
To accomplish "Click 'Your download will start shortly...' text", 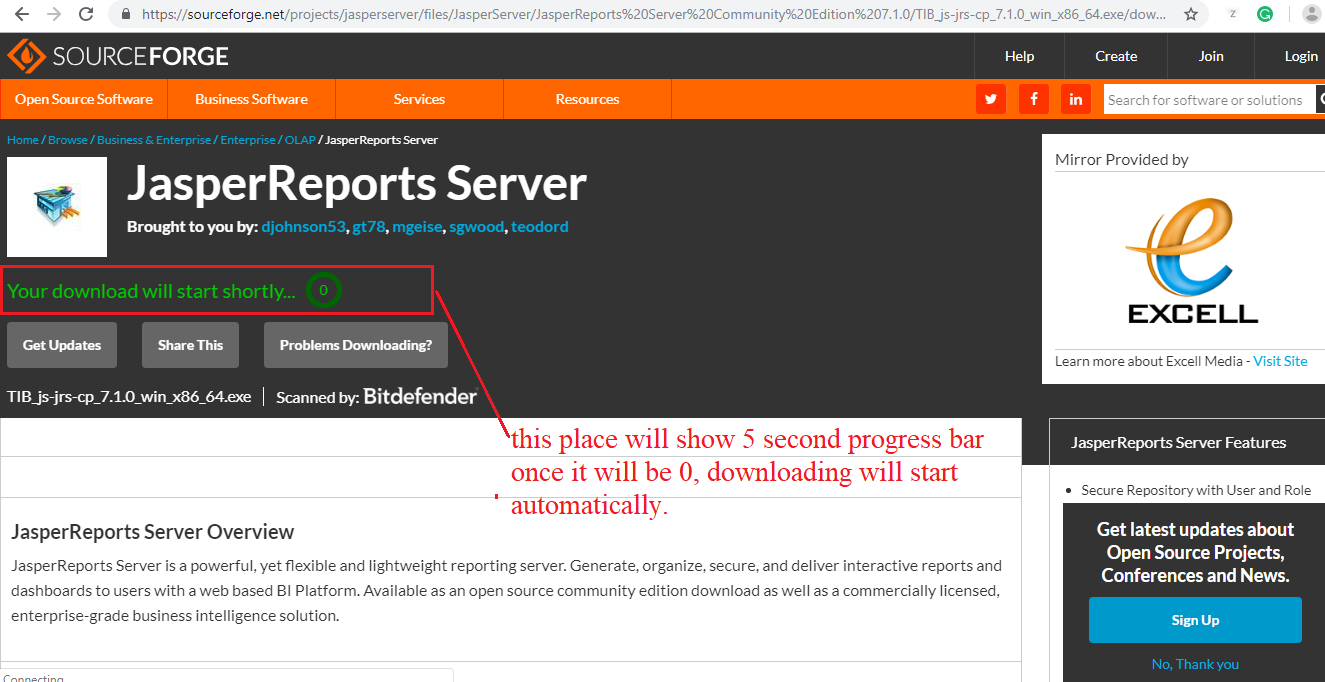I will (151, 292).
